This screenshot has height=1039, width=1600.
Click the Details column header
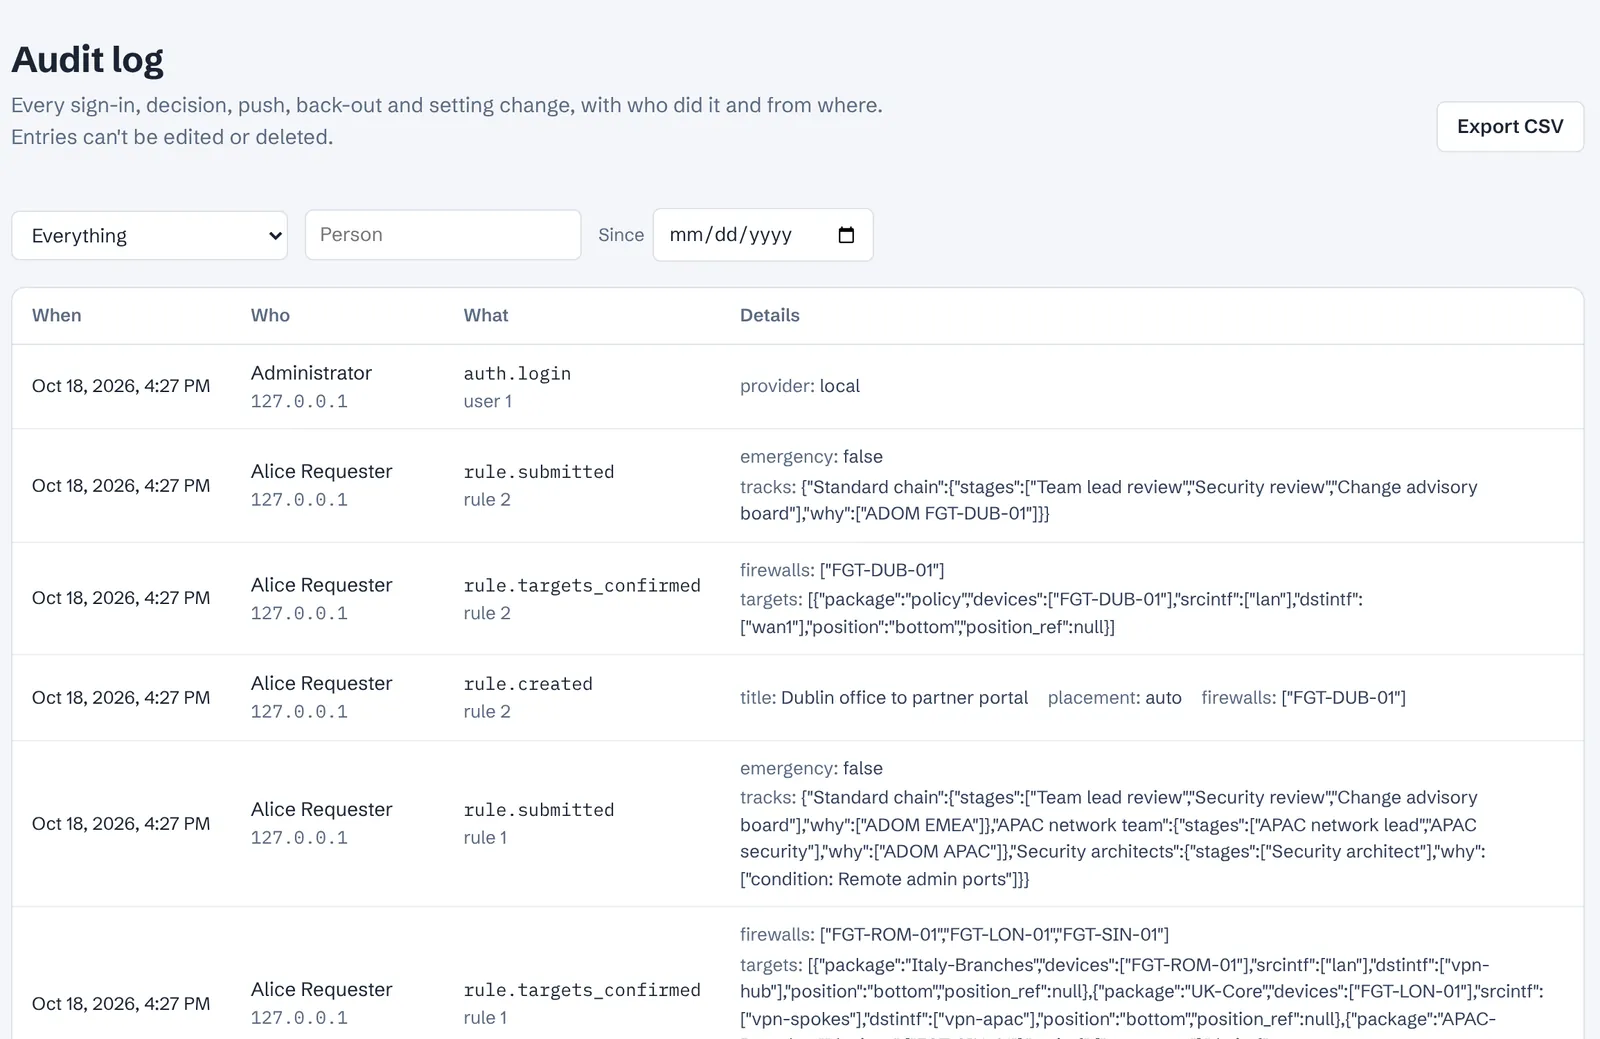[770, 315]
